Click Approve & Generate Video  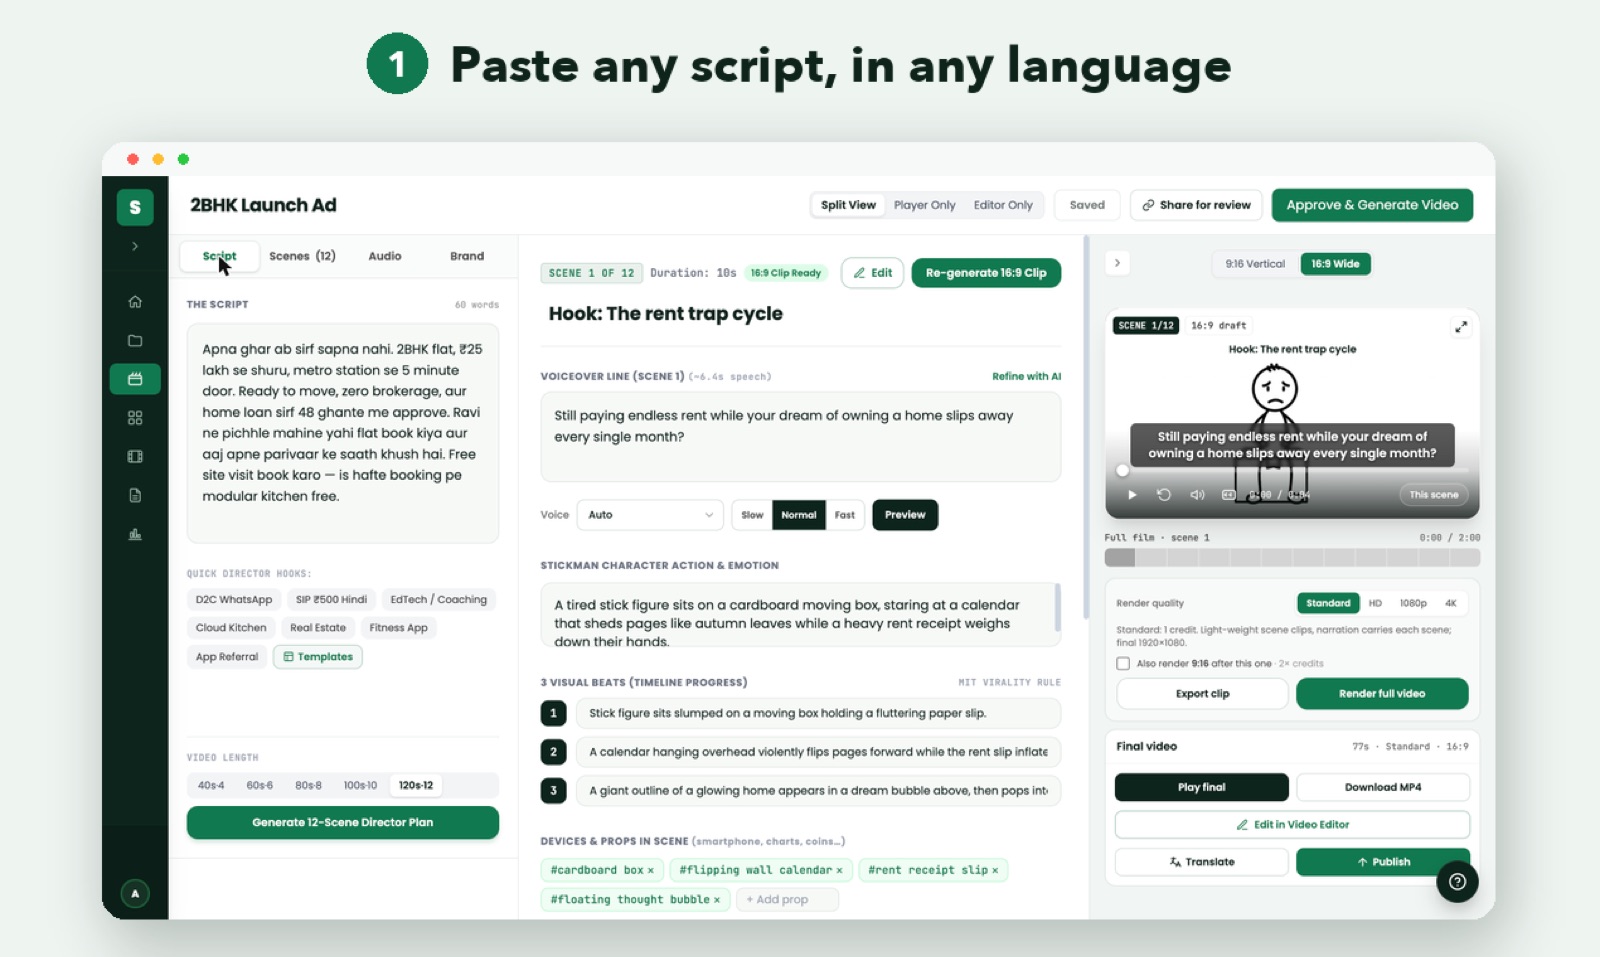[x=1372, y=205]
